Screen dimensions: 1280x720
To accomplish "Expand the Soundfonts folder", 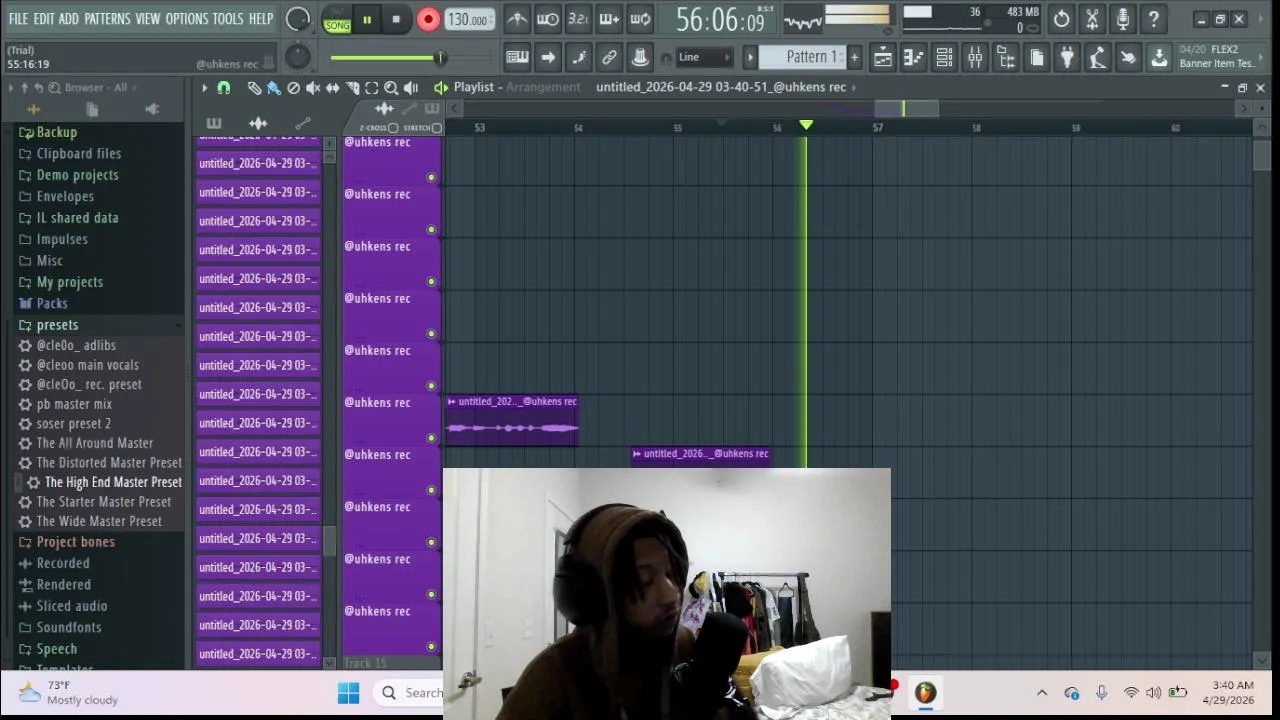I will tap(68, 627).
